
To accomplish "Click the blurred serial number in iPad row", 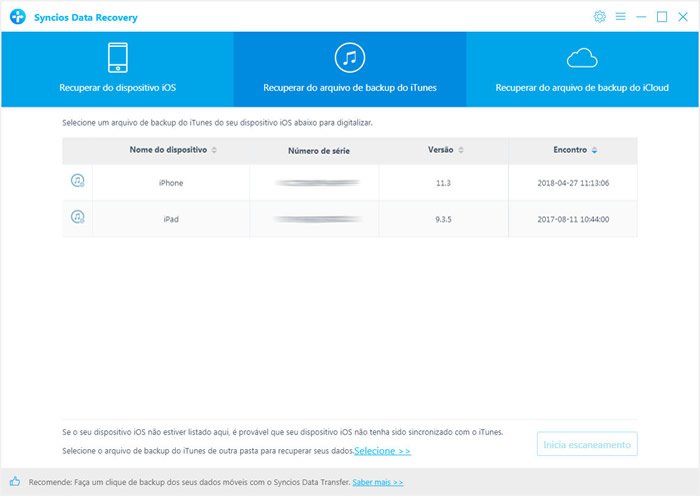I will 318,219.
